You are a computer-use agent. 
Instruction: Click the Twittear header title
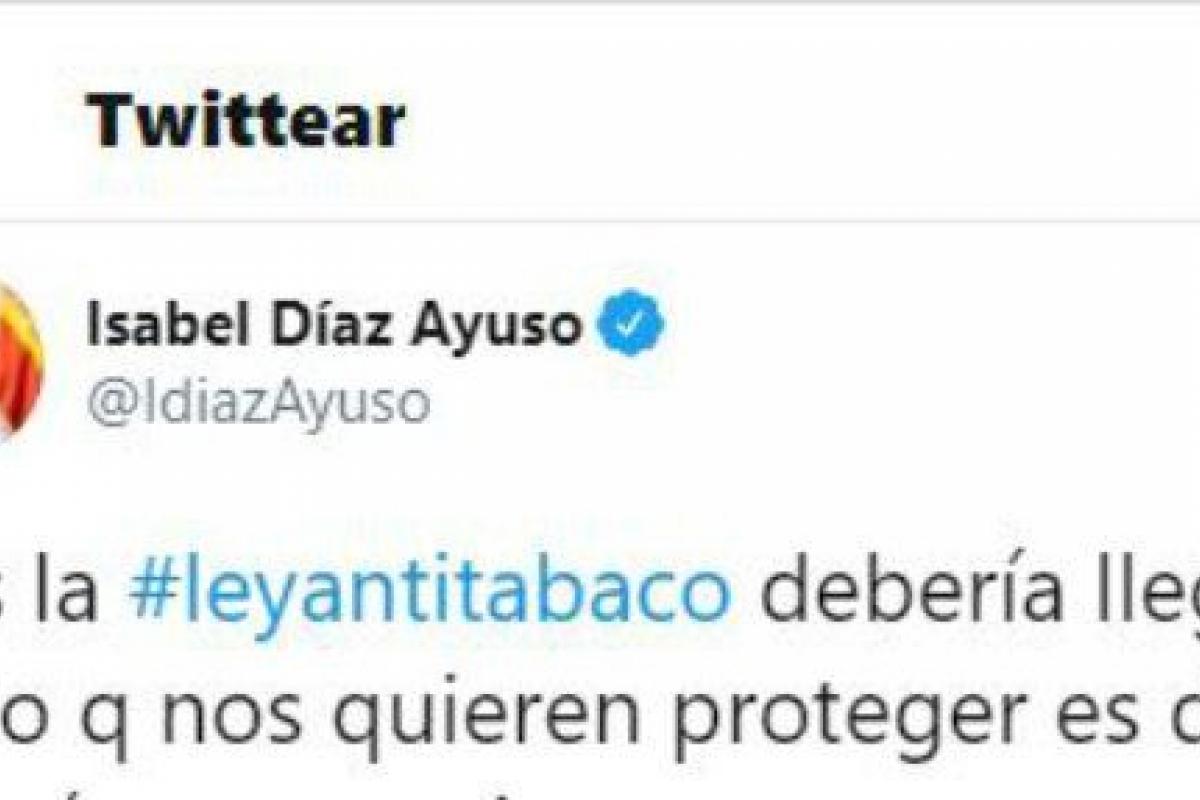coord(246,121)
